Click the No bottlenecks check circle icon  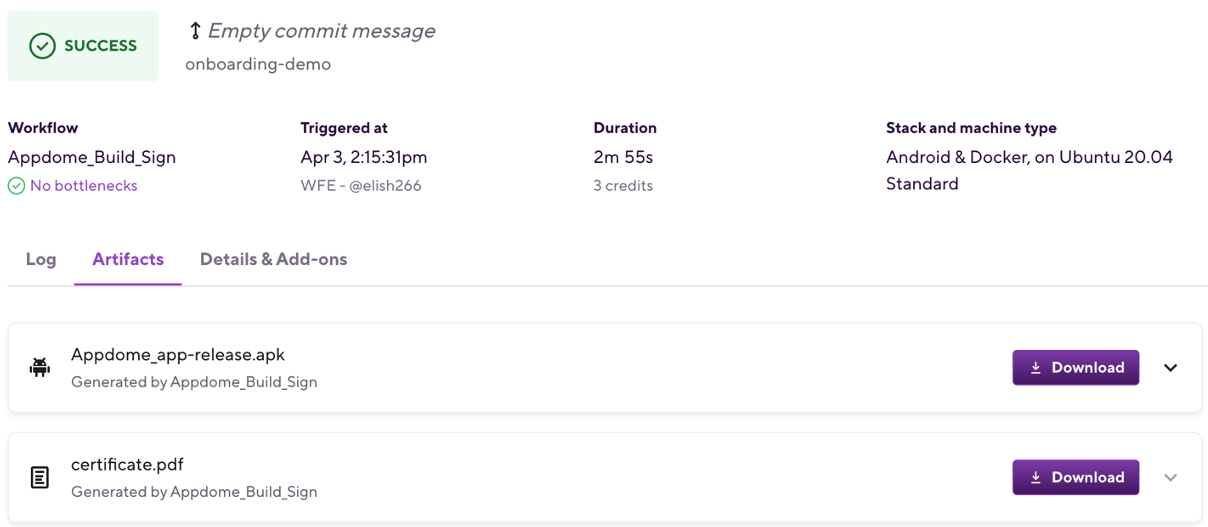pyautogui.click(x=16, y=186)
